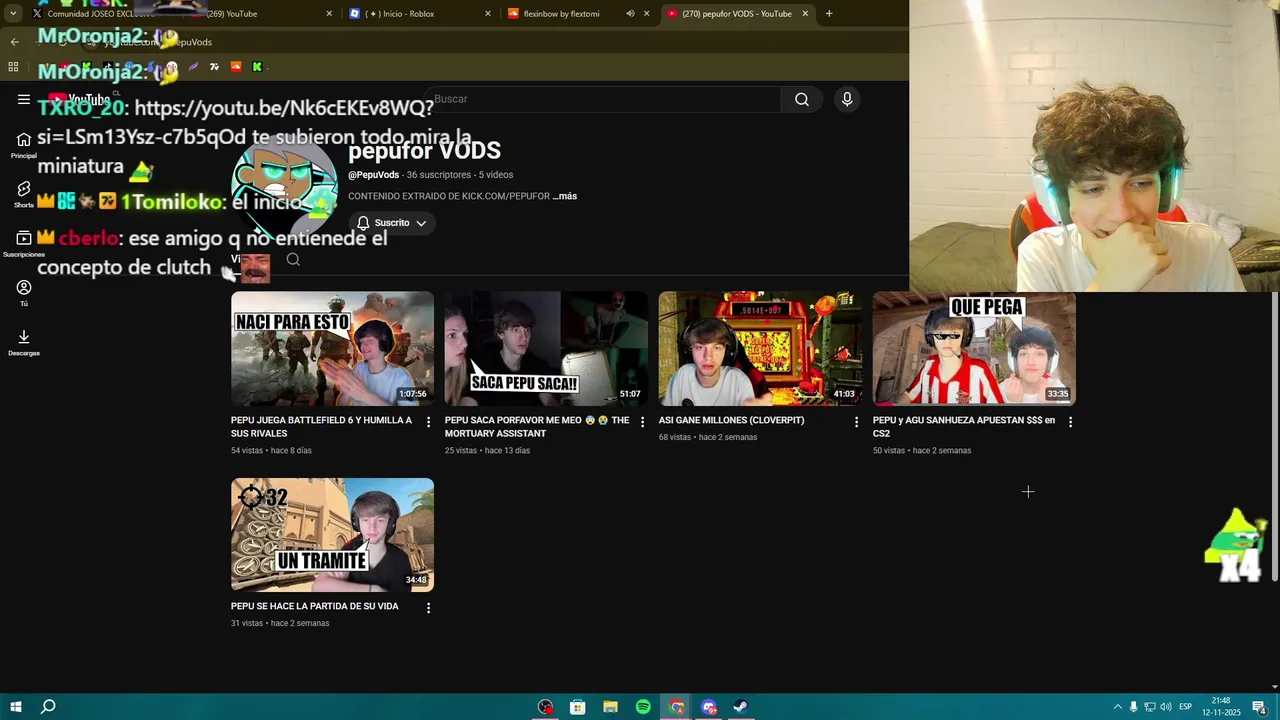The image size is (1280, 720).
Task: Open title ASI GANE MILLONES (CLOVERPIT)
Action: point(731,420)
